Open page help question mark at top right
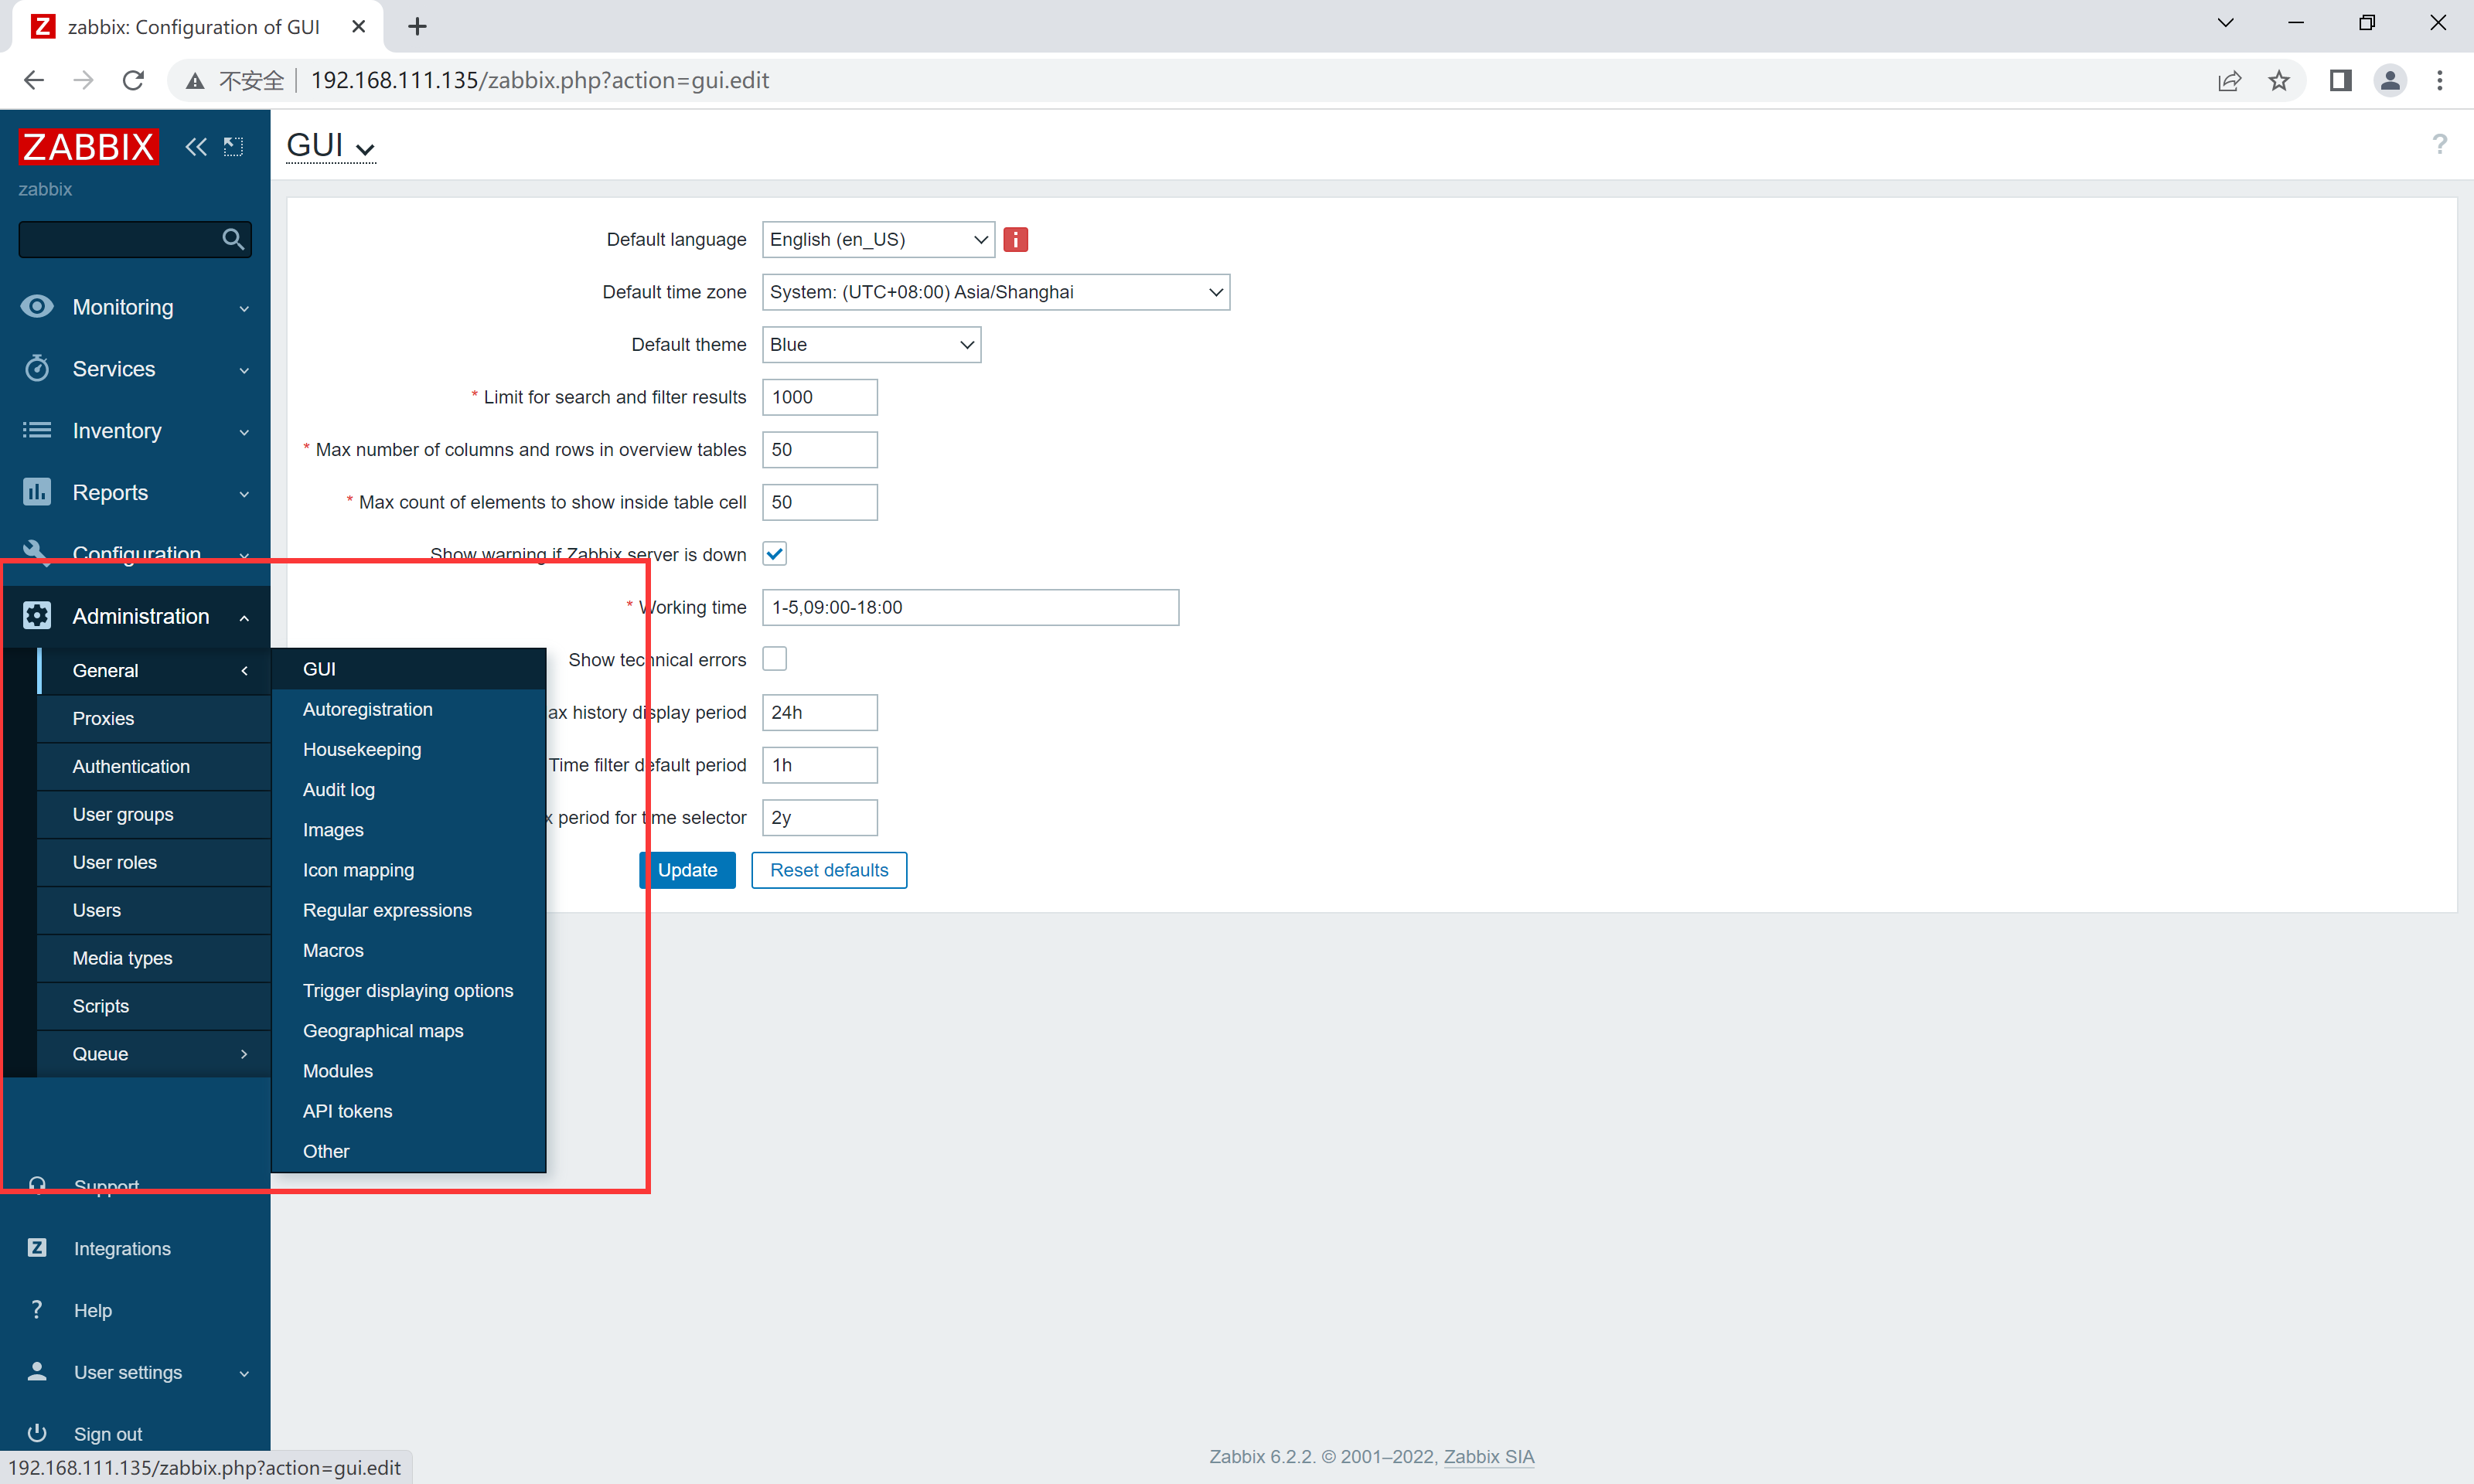2474x1484 pixels. (2439, 145)
